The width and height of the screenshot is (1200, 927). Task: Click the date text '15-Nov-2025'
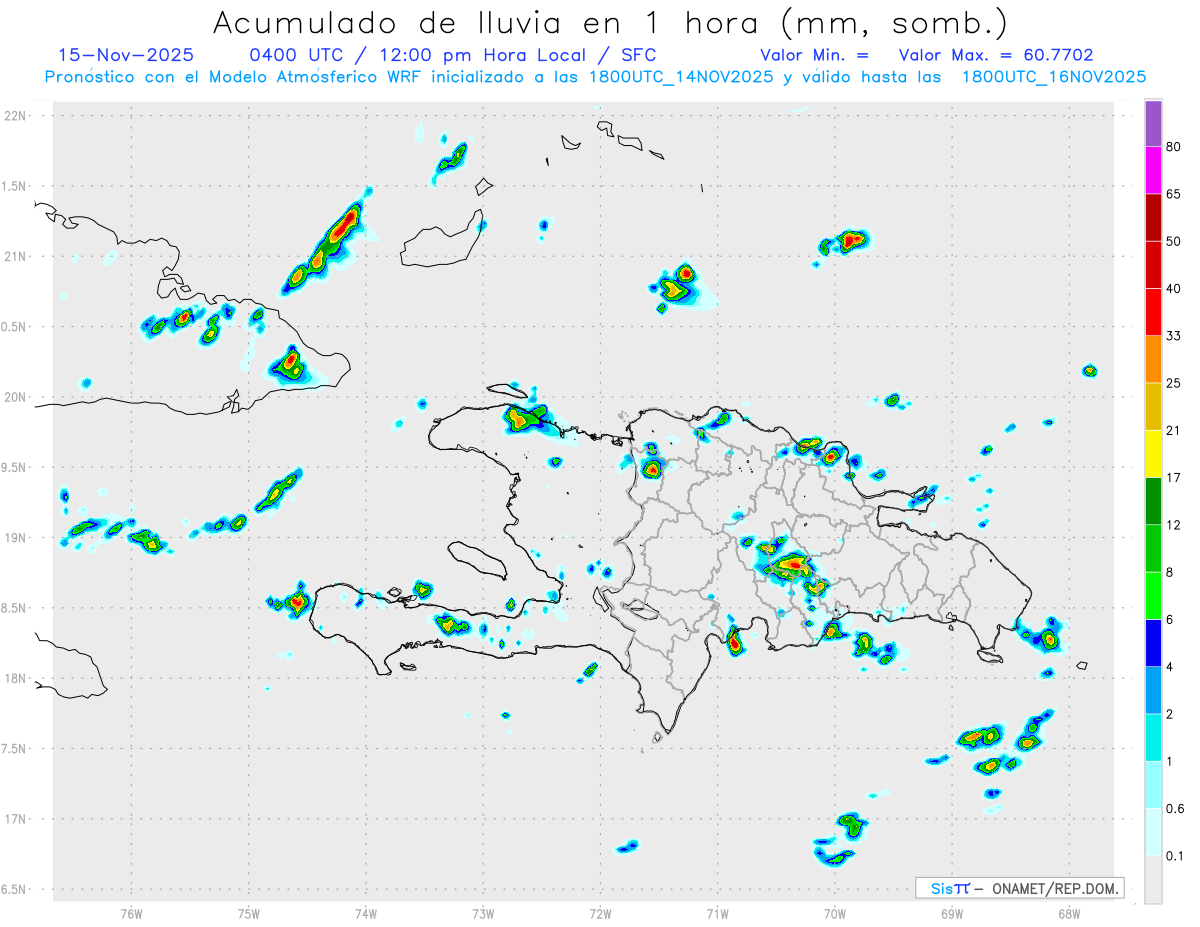[x=126, y=55]
